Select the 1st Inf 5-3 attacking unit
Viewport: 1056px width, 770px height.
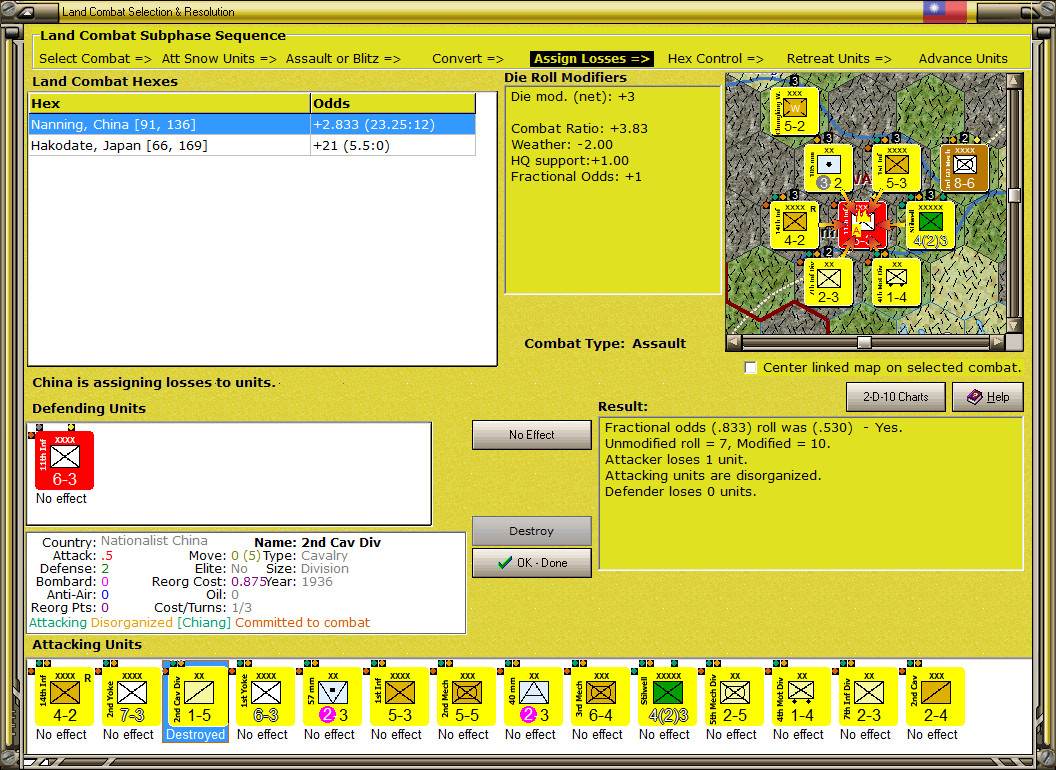[399, 697]
